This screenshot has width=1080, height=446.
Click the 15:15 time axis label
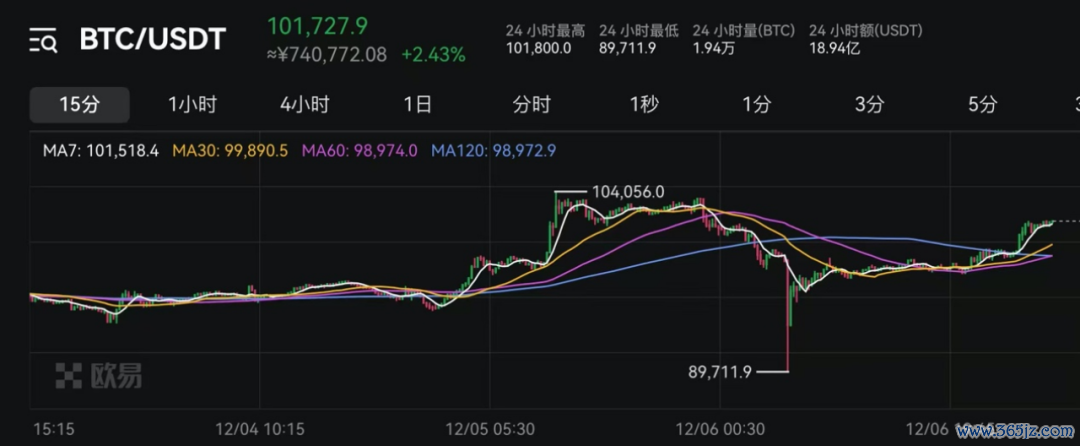pos(54,429)
